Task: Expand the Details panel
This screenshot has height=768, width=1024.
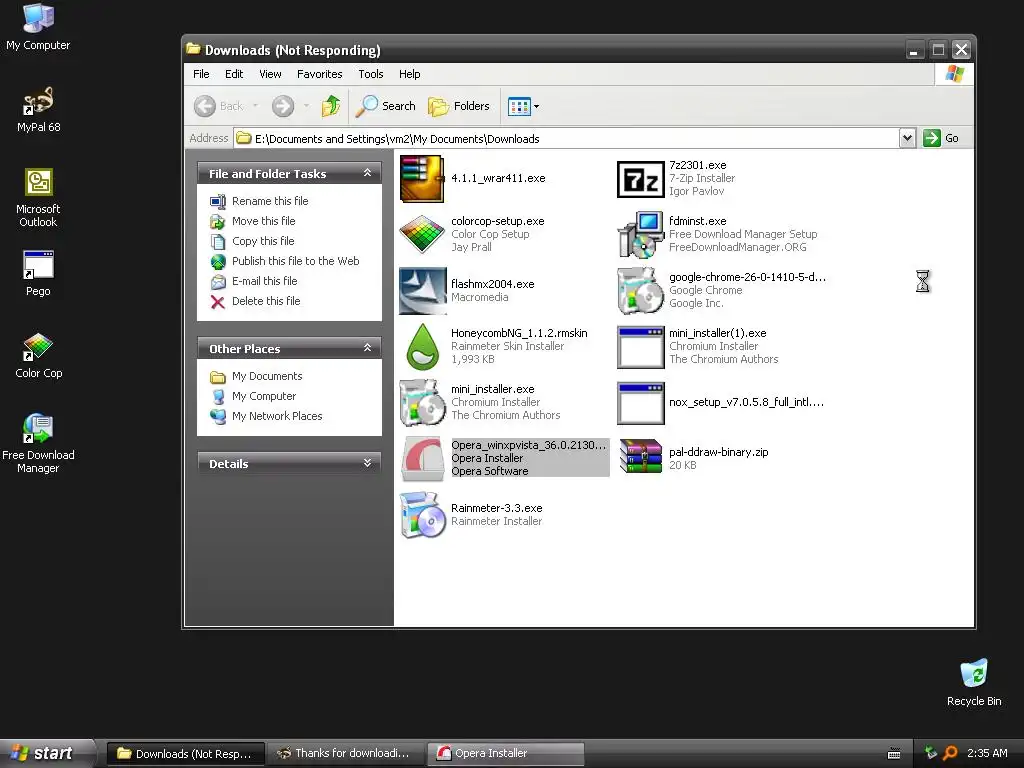Action: pos(367,463)
